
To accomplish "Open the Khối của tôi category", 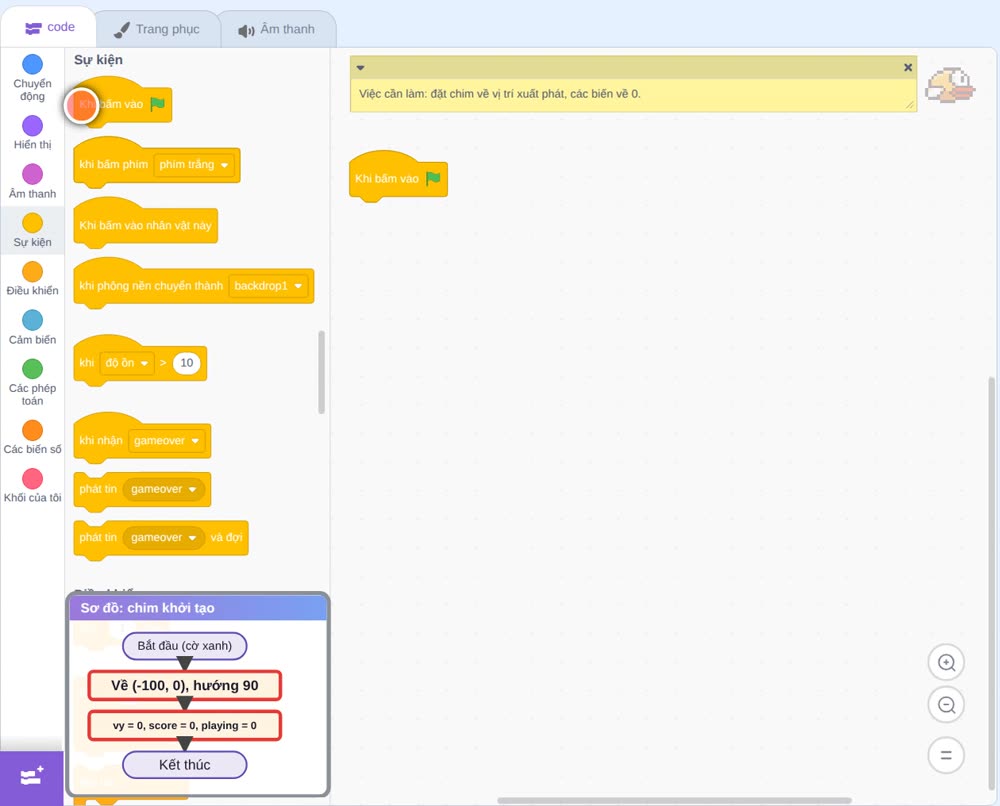I will point(33,486).
